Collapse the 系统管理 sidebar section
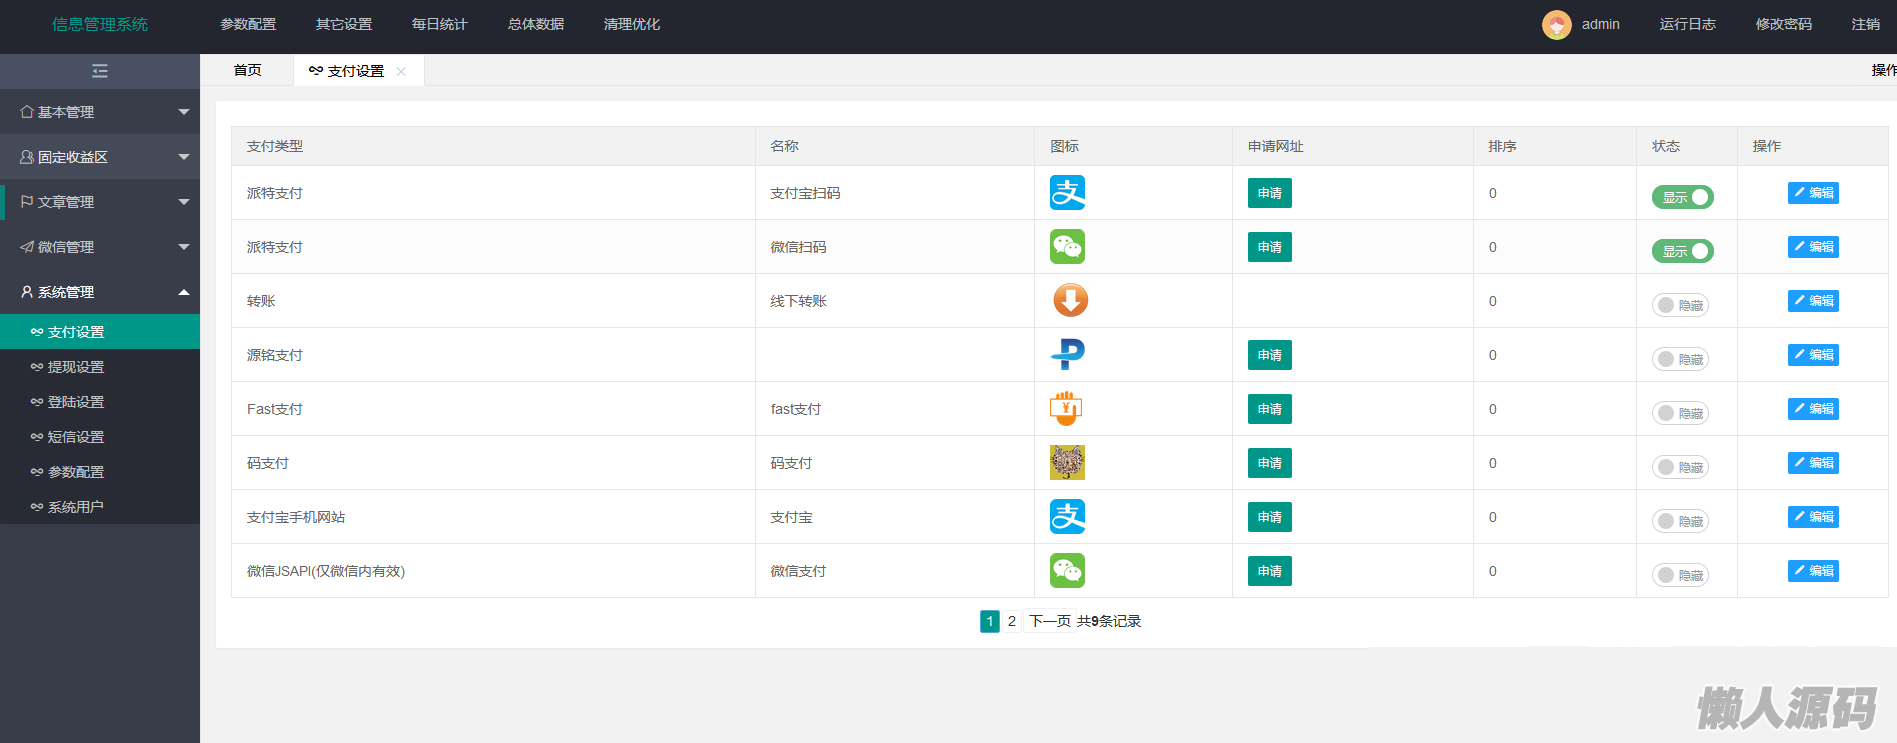Screen dimensions: 1897x743 coord(100,292)
